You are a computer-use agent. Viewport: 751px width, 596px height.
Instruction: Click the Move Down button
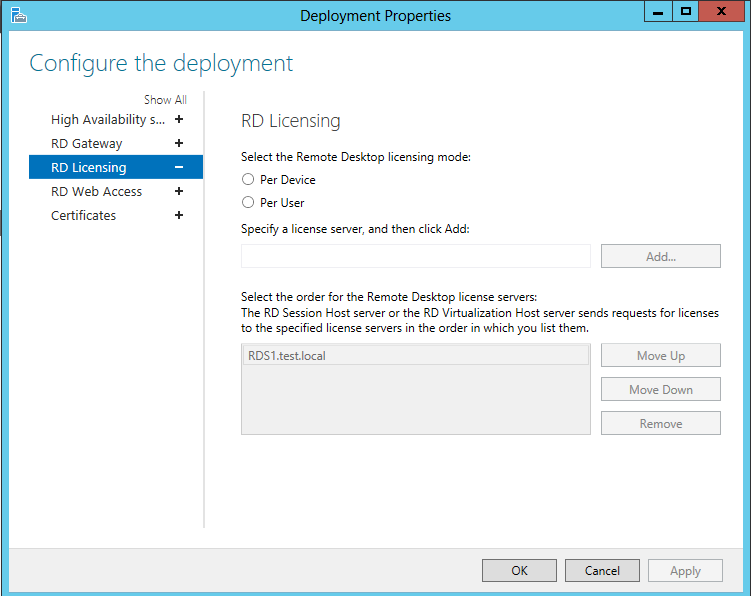coord(660,390)
